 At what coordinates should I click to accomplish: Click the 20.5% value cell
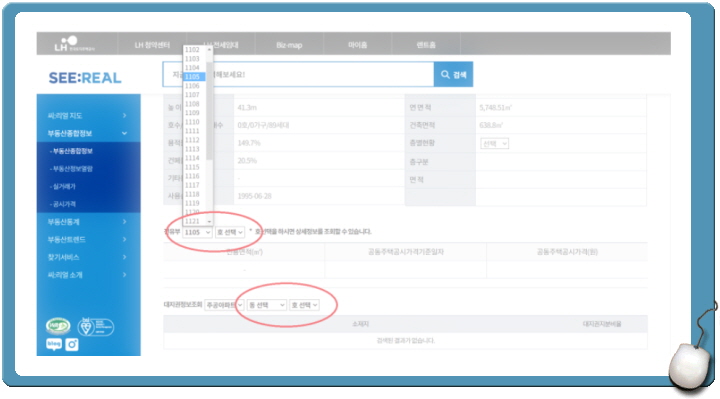(247, 161)
